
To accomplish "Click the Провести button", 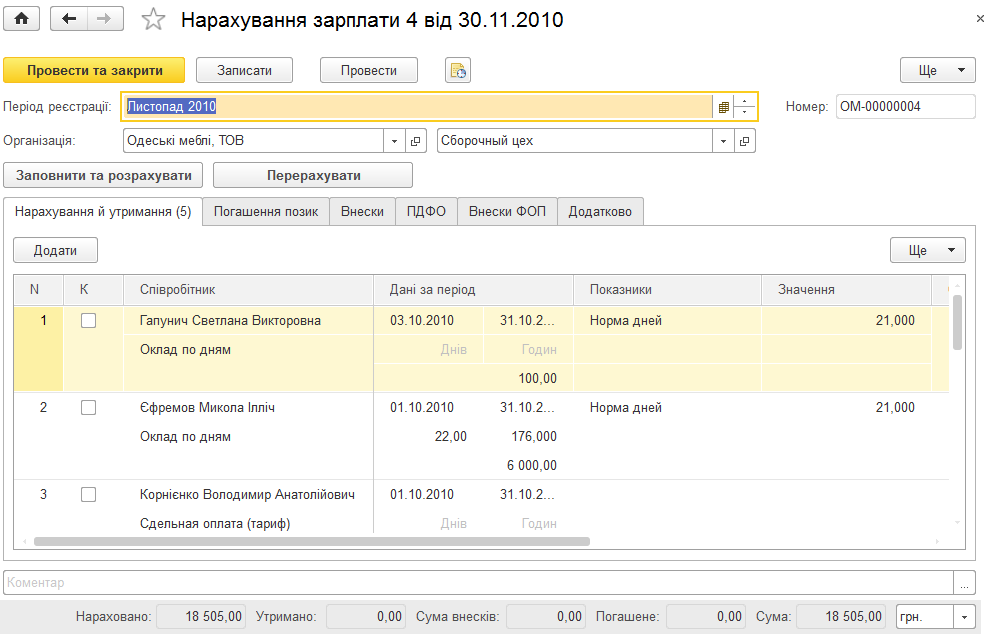I will [369, 70].
